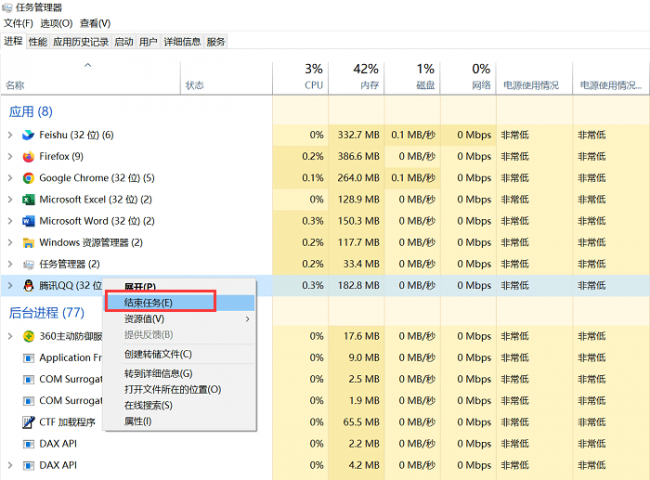This screenshot has width=650, height=480.
Task: Sort by the 磁盘 column header
Action: click(412, 78)
